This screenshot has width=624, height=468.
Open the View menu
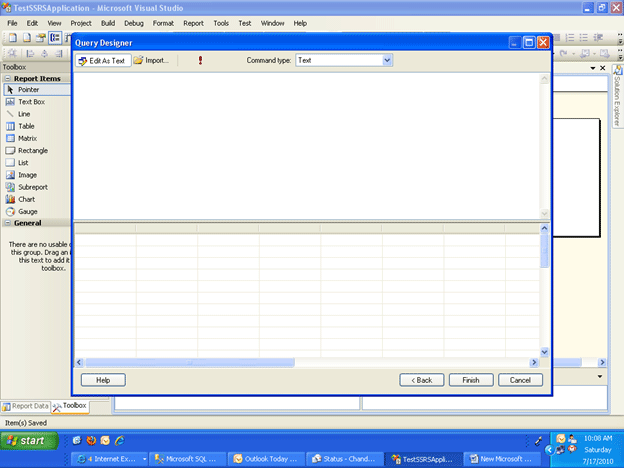click(55, 23)
